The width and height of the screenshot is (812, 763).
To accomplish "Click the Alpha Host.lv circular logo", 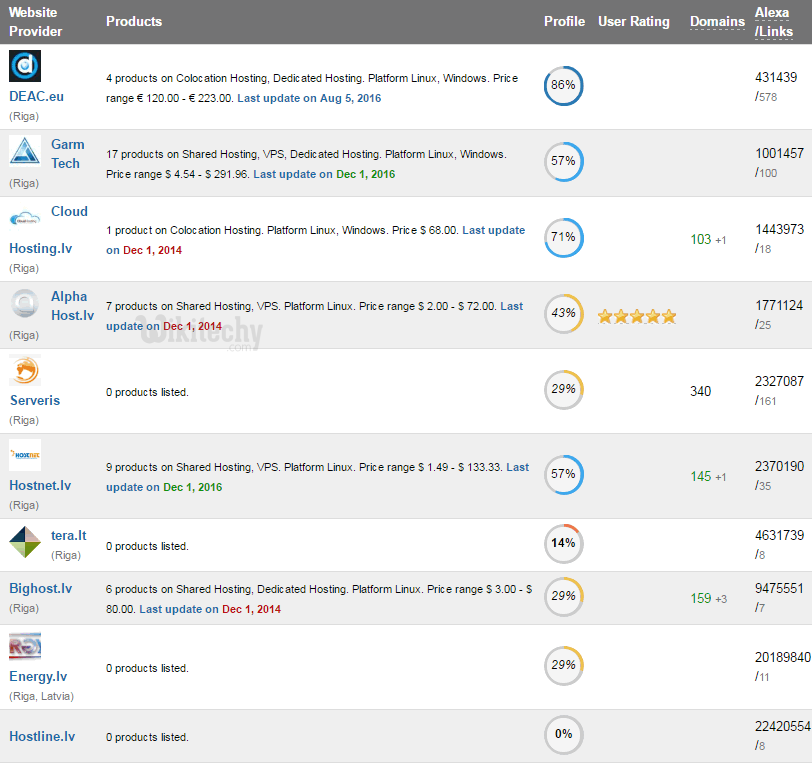I will point(24,303).
